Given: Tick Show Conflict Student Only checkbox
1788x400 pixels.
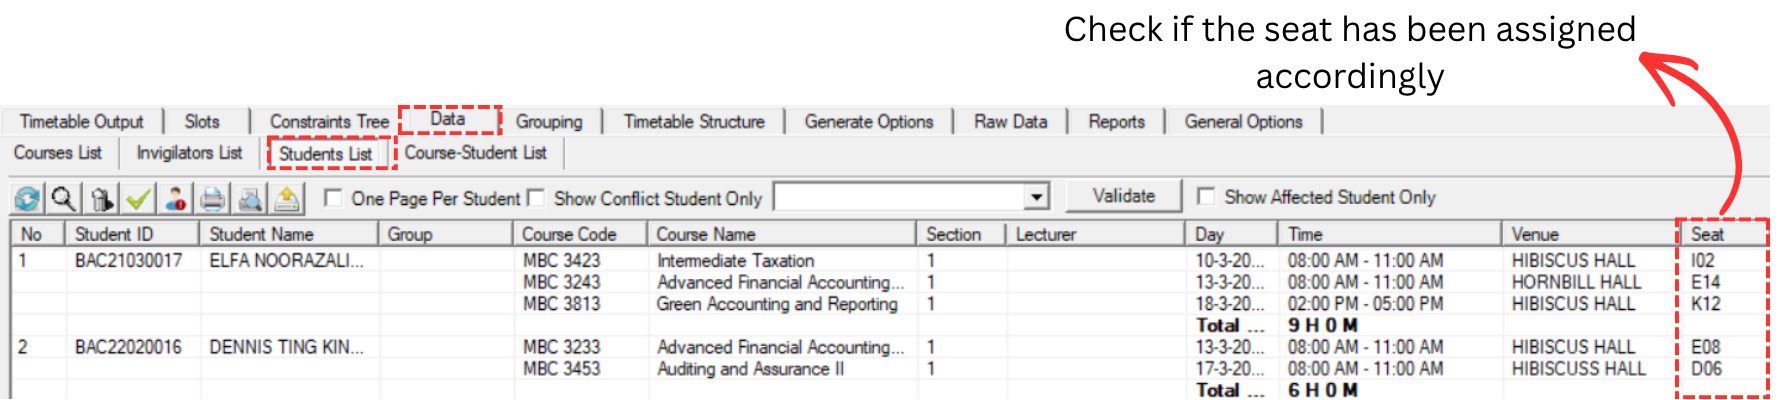Looking at the screenshot, I should 536,198.
